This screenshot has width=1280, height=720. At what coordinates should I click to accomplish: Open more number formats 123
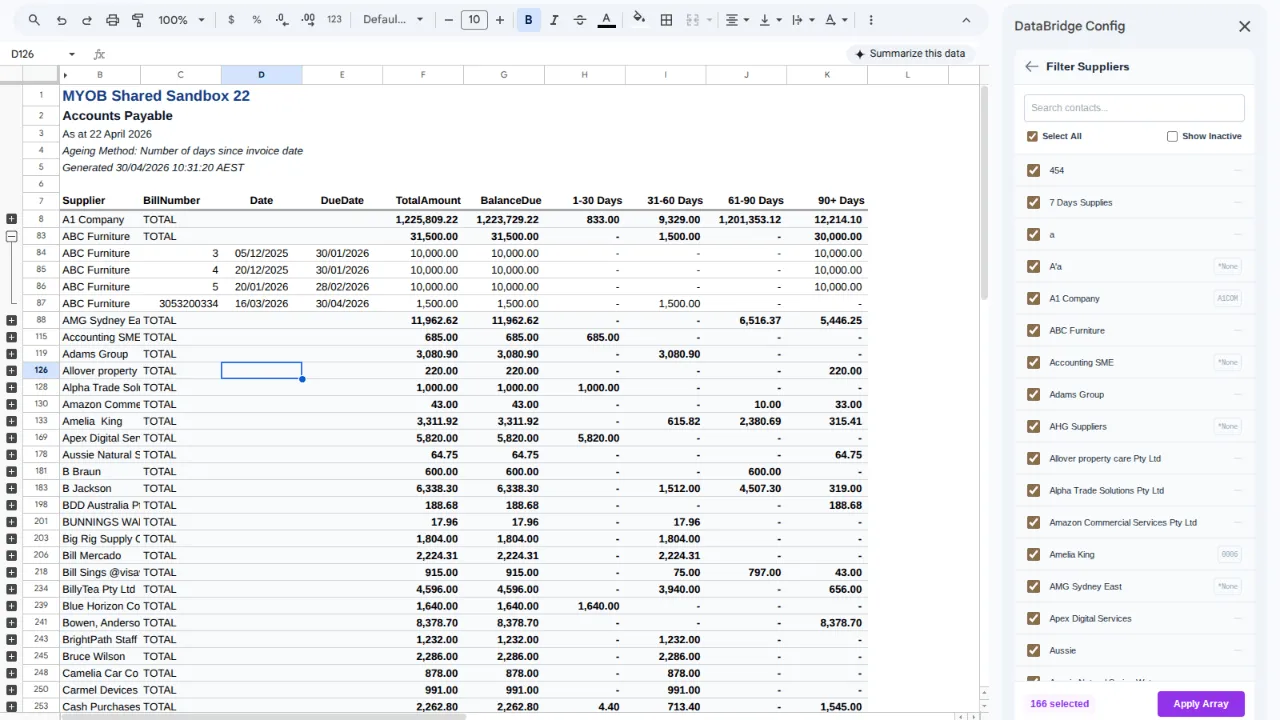point(335,20)
